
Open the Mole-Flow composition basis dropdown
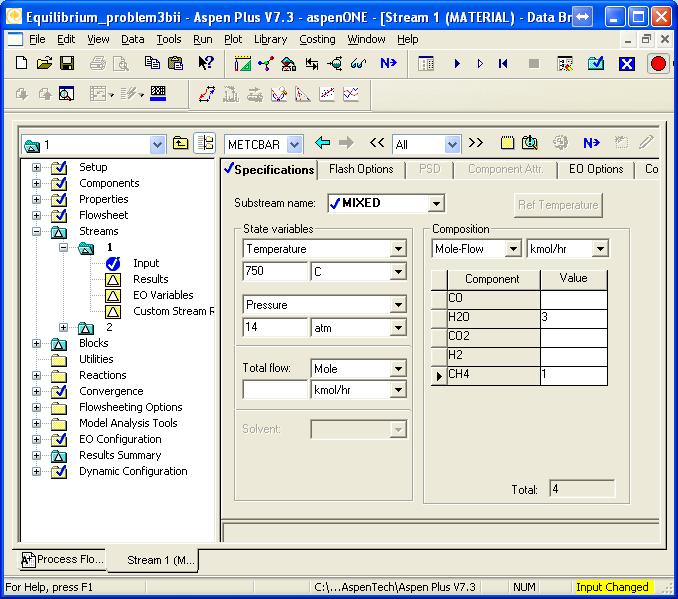[x=513, y=249]
